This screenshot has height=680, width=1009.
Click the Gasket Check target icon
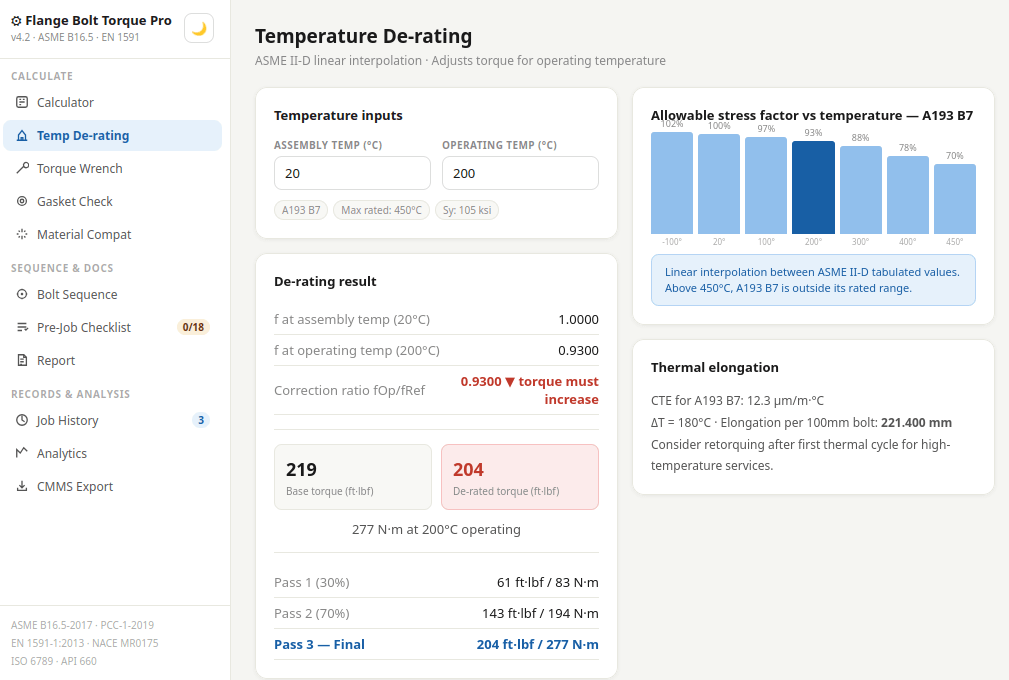[x=23, y=201]
